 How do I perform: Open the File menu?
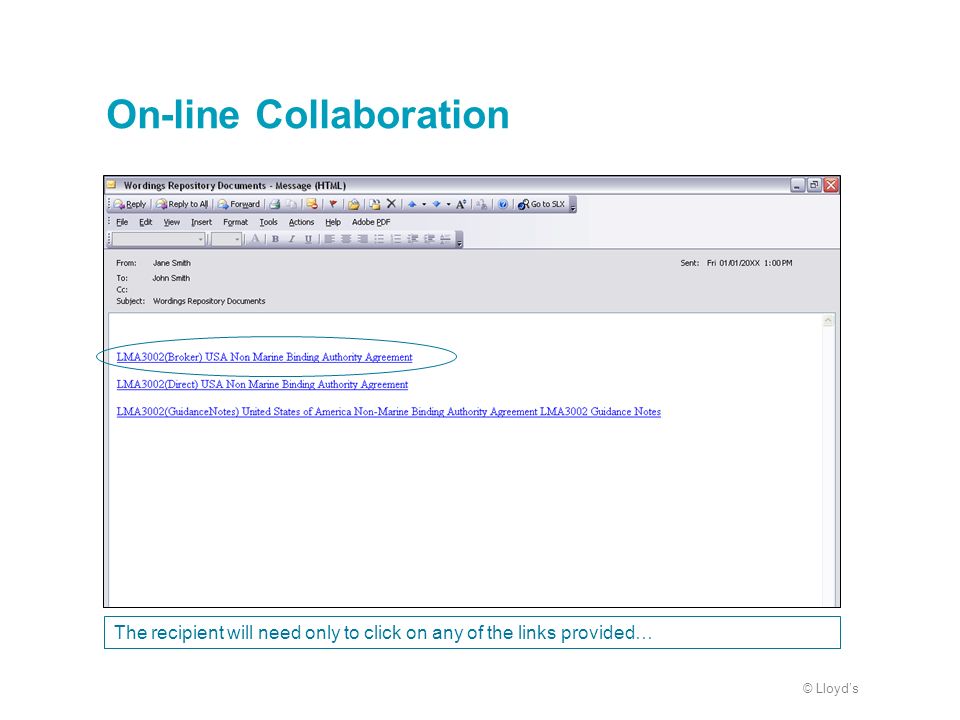[122, 222]
